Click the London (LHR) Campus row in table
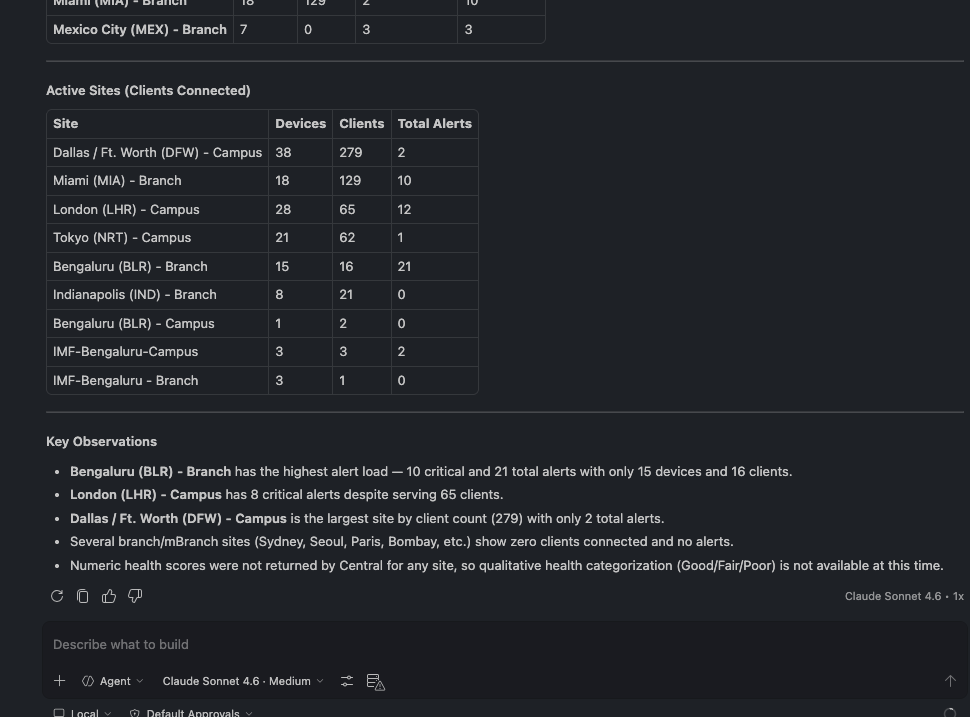Screen dimensions: 970x717 click(126, 209)
